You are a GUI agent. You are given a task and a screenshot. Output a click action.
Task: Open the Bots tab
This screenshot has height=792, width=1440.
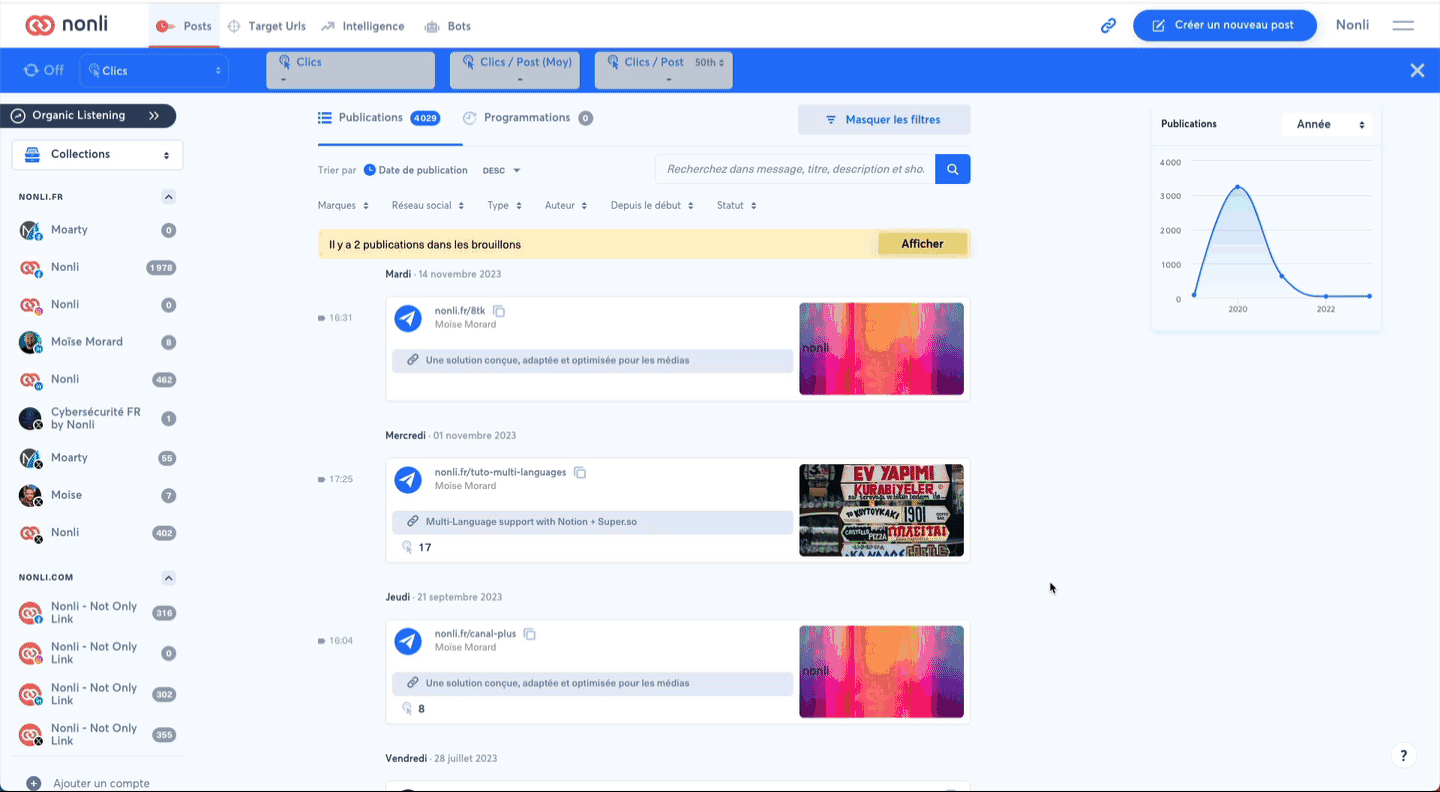click(x=447, y=26)
